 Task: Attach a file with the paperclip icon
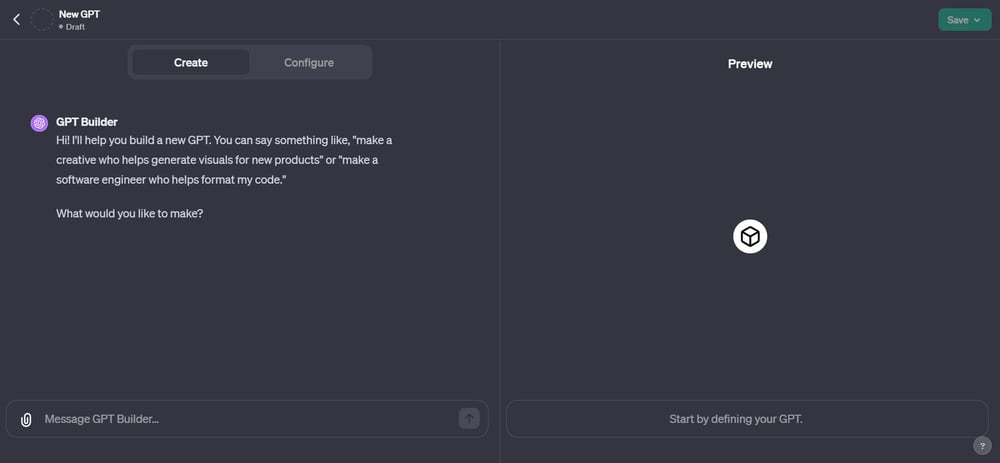coord(26,420)
